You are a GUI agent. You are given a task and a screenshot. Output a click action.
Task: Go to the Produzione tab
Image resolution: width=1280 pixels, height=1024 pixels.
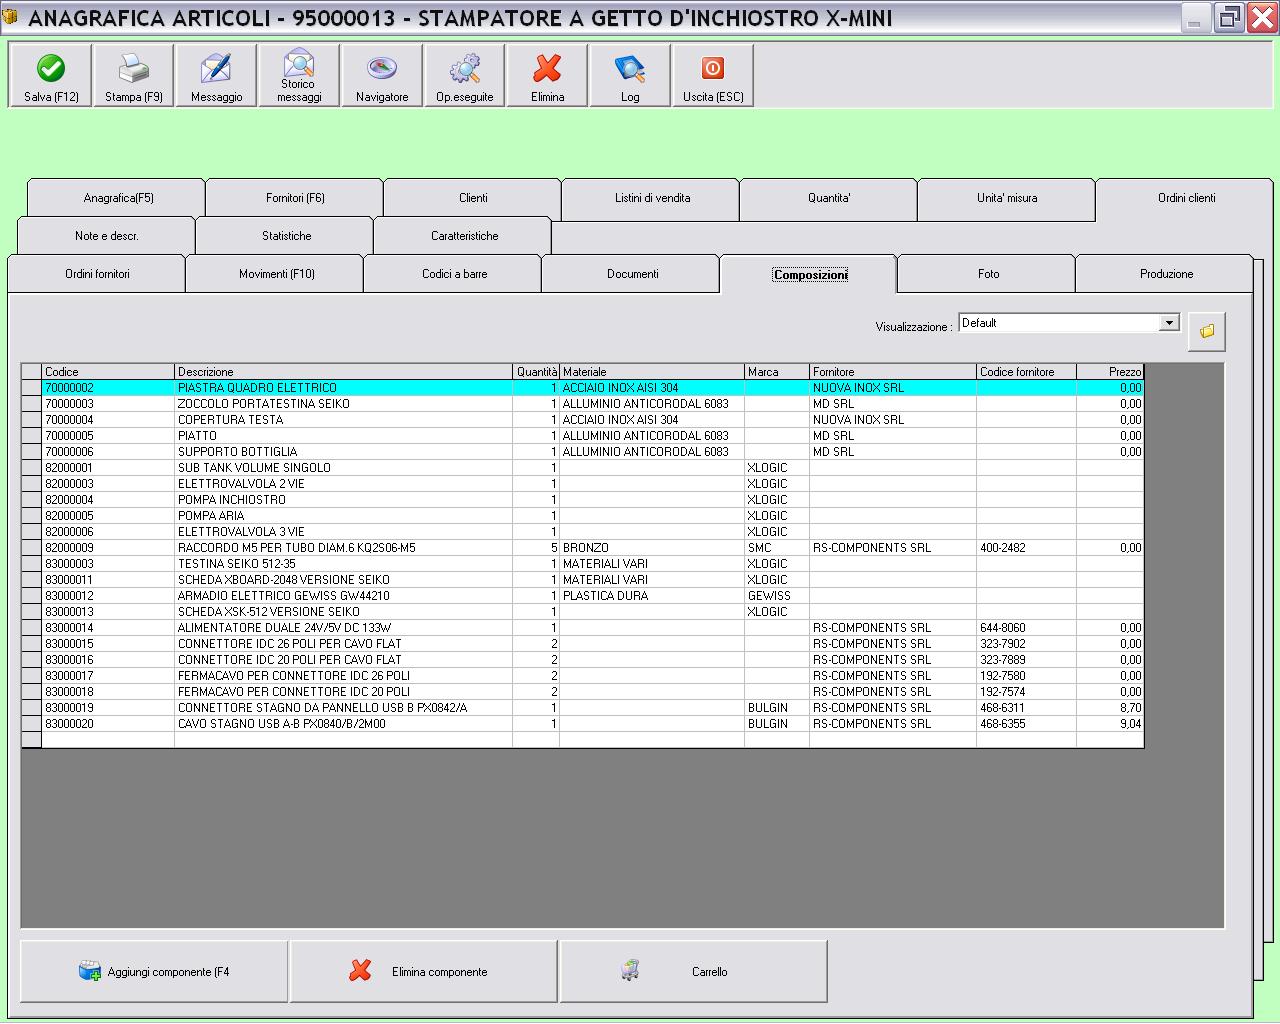point(1166,274)
